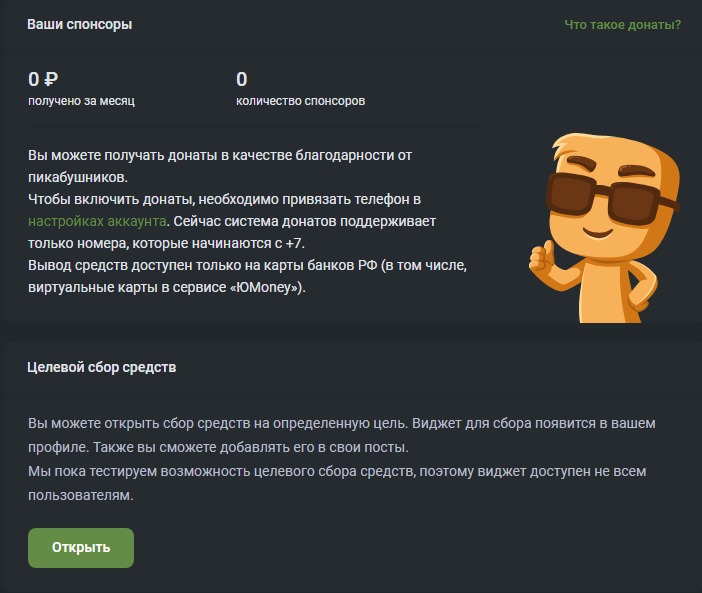Screen dimensions: 702x593
Task: Select the "Целевой сбор средств" heading
Action: pyautogui.click(x=101, y=367)
